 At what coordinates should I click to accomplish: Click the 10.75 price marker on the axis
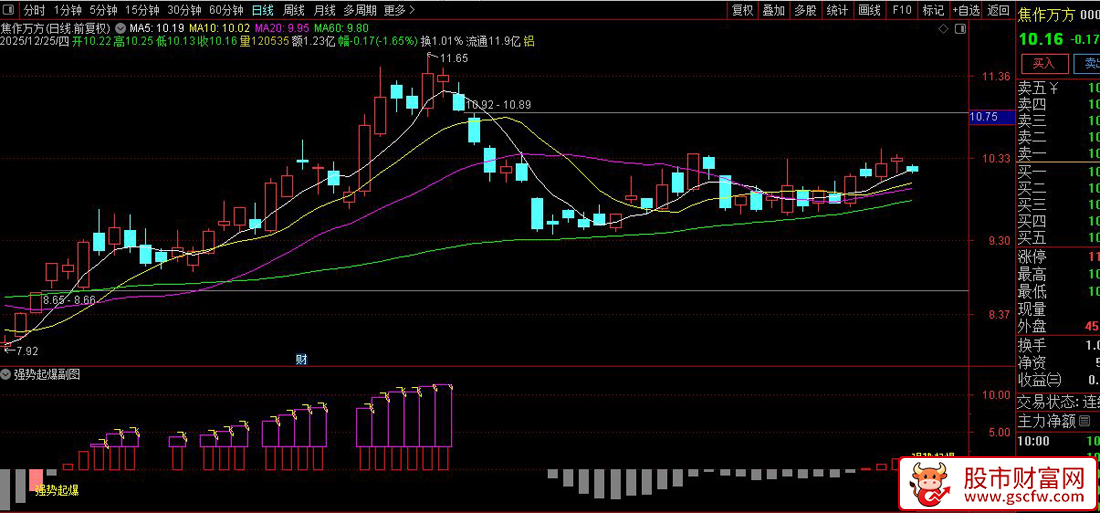pos(984,117)
